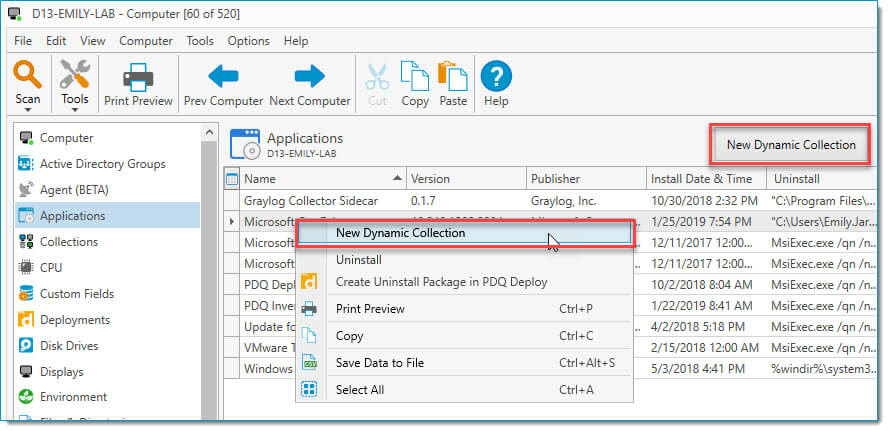Screen dimensions: 888x431
Task: Open Custom Fields in the sidebar
Action: click(x=76, y=294)
